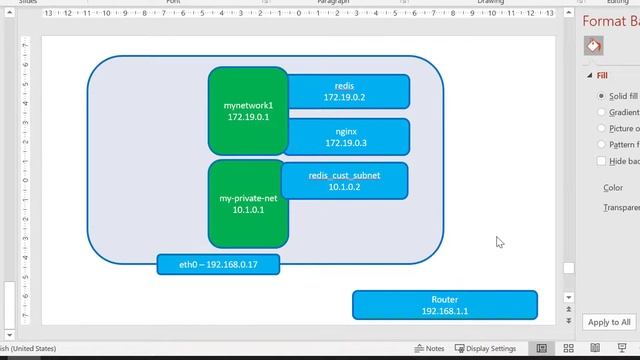Viewport: 640px width, 360px height.
Task: Click the language status bar entry
Action: click(28, 349)
